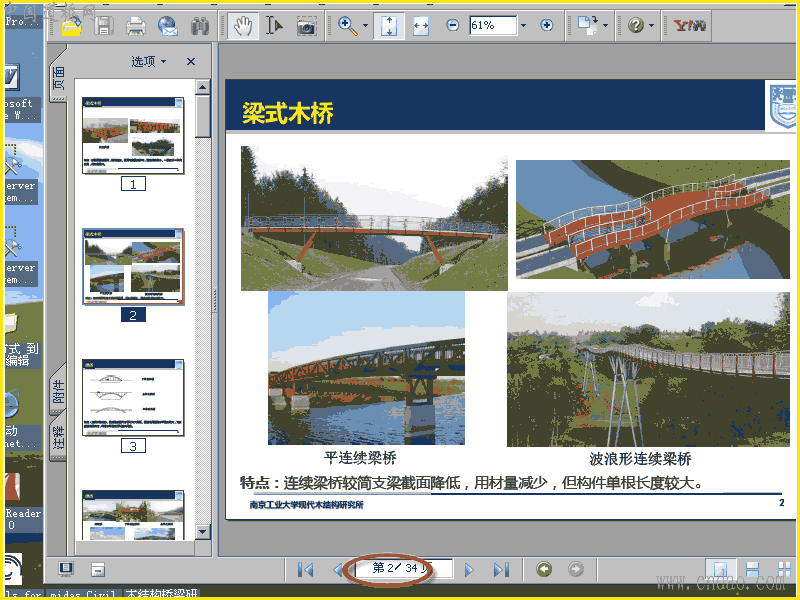Click the full screen monitor icon
800x600 pixels.
66,569
